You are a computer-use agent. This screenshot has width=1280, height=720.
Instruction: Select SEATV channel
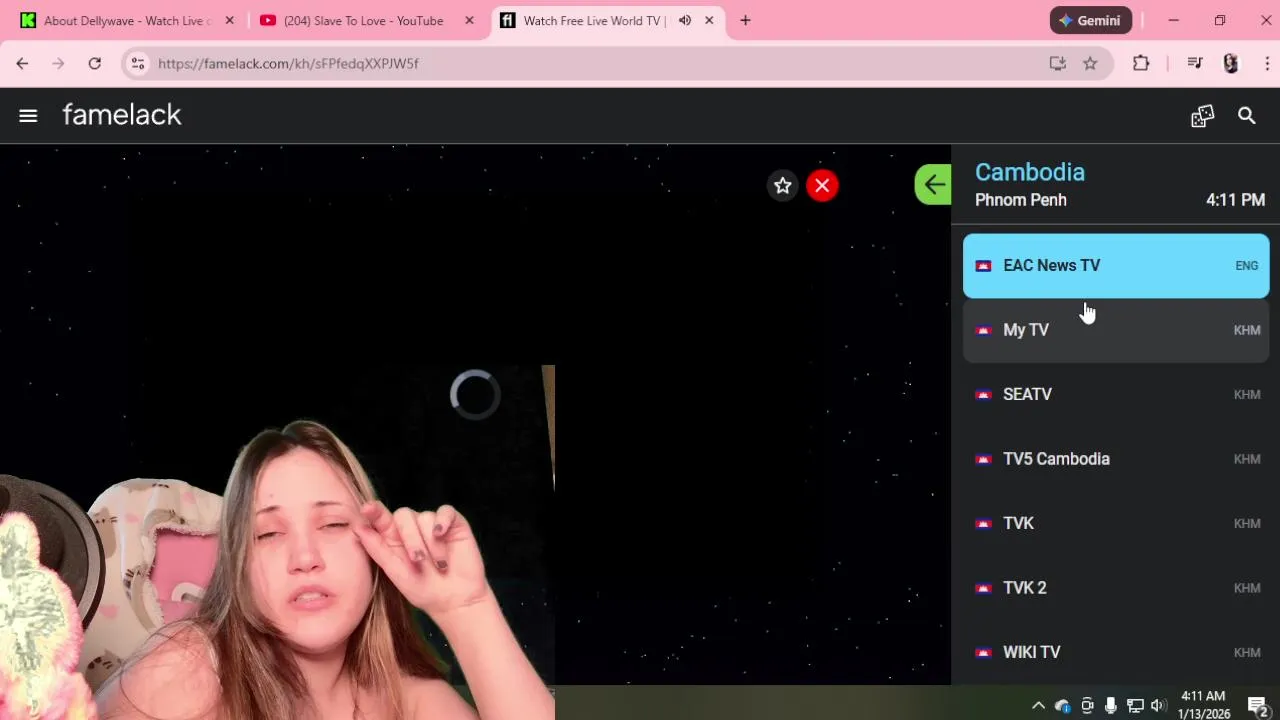tap(1116, 395)
